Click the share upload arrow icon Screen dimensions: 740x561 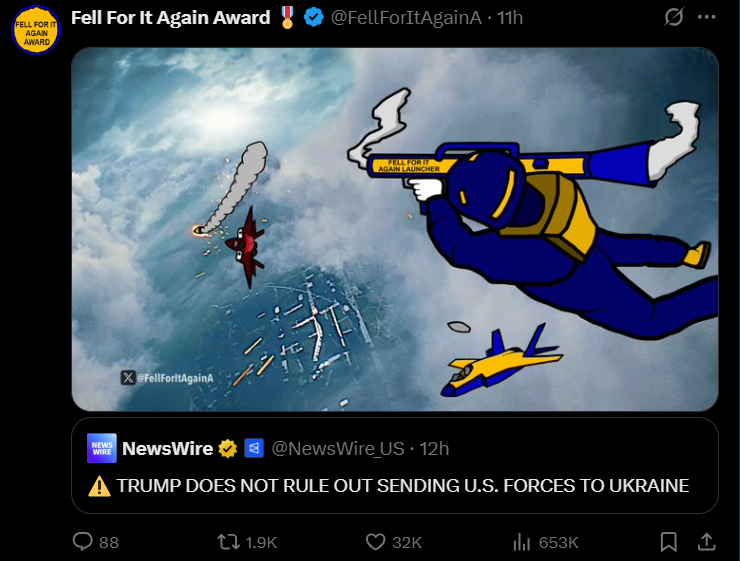tap(706, 542)
